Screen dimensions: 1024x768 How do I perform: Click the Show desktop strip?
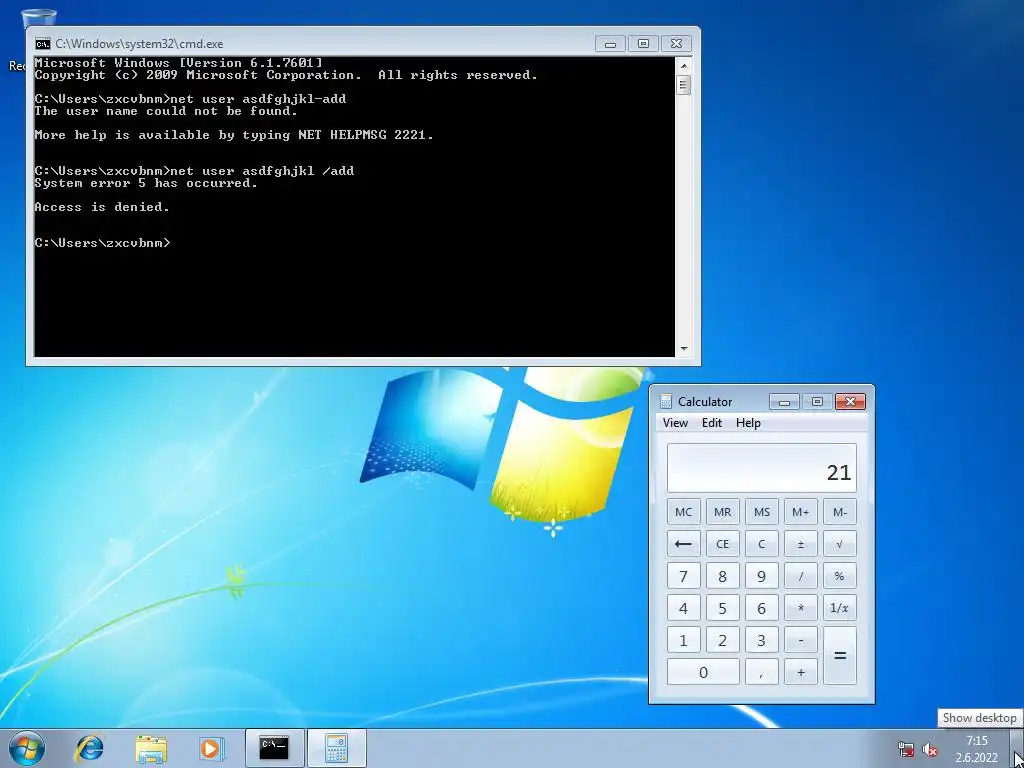pos(1018,748)
